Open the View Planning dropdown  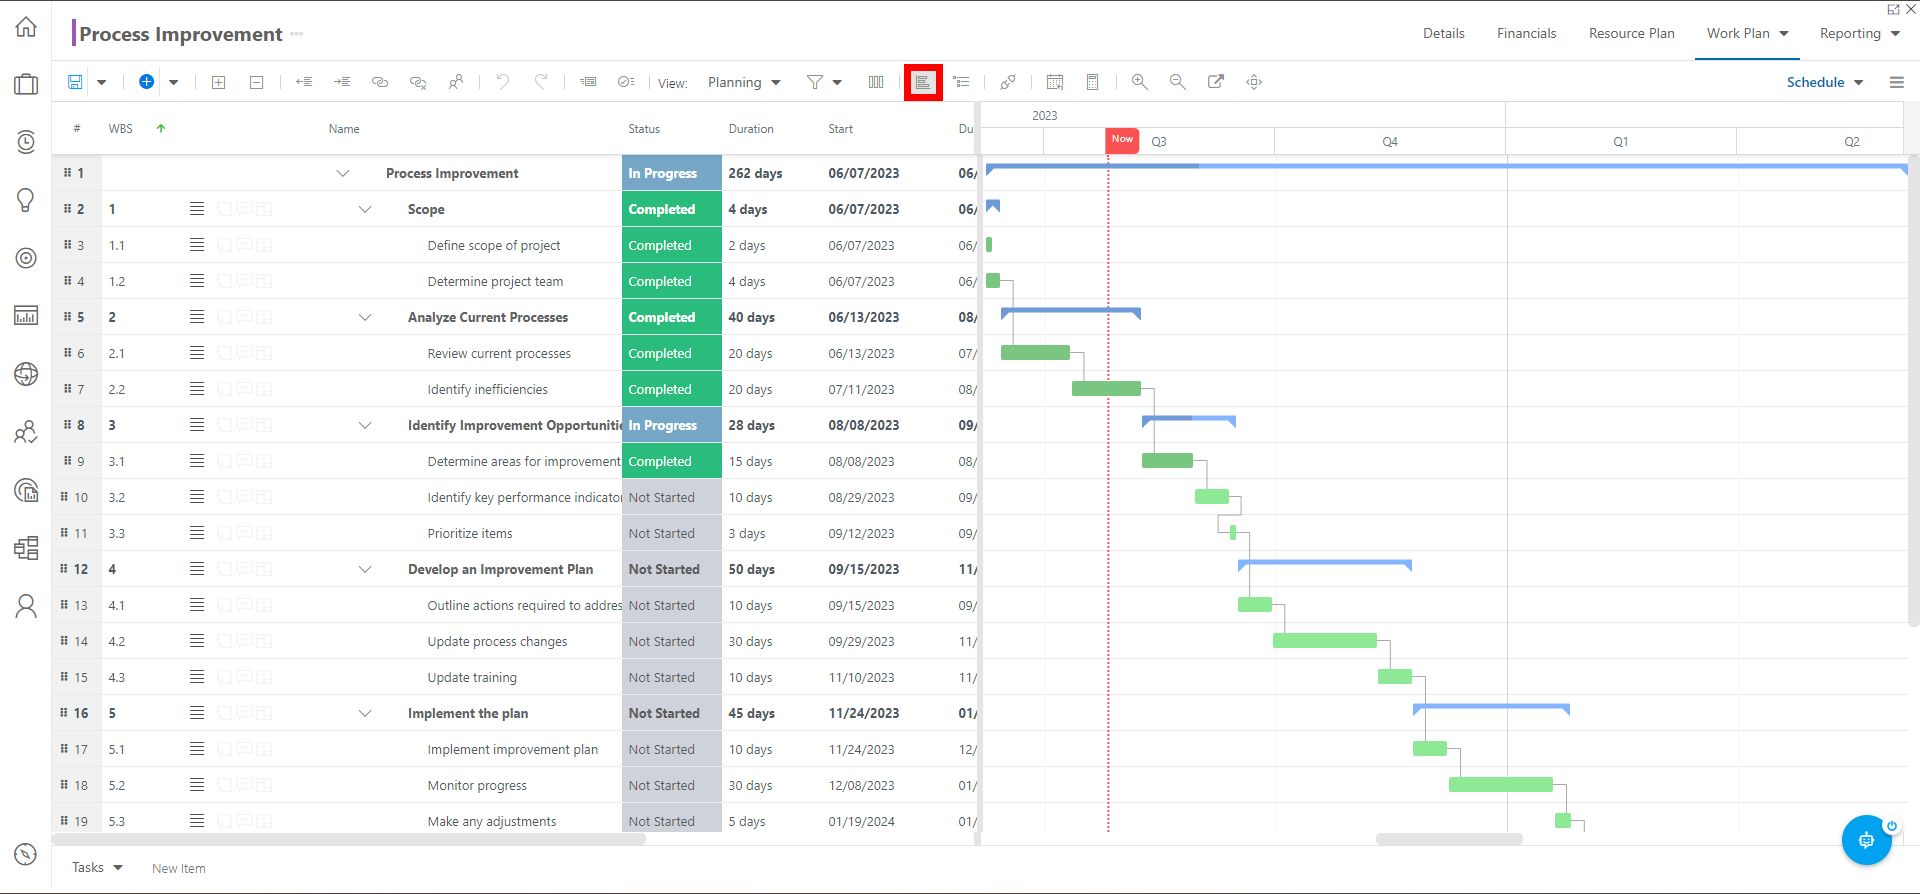pyautogui.click(x=744, y=82)
